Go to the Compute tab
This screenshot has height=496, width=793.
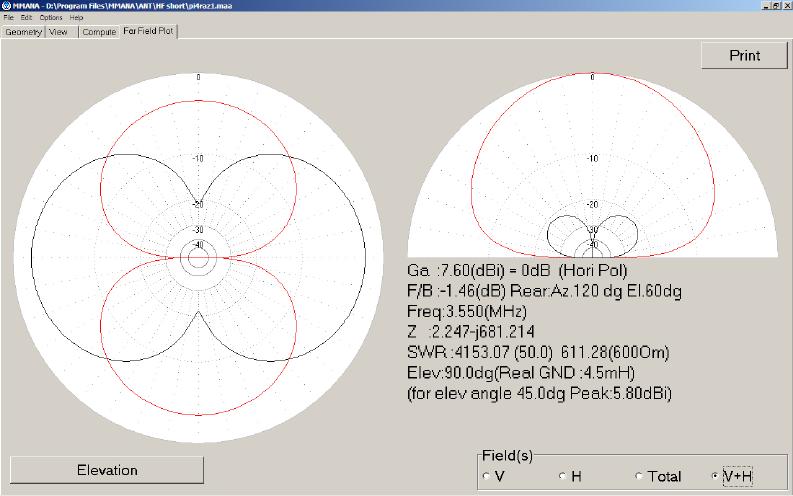pyautogui.click(x=99, y=32)
